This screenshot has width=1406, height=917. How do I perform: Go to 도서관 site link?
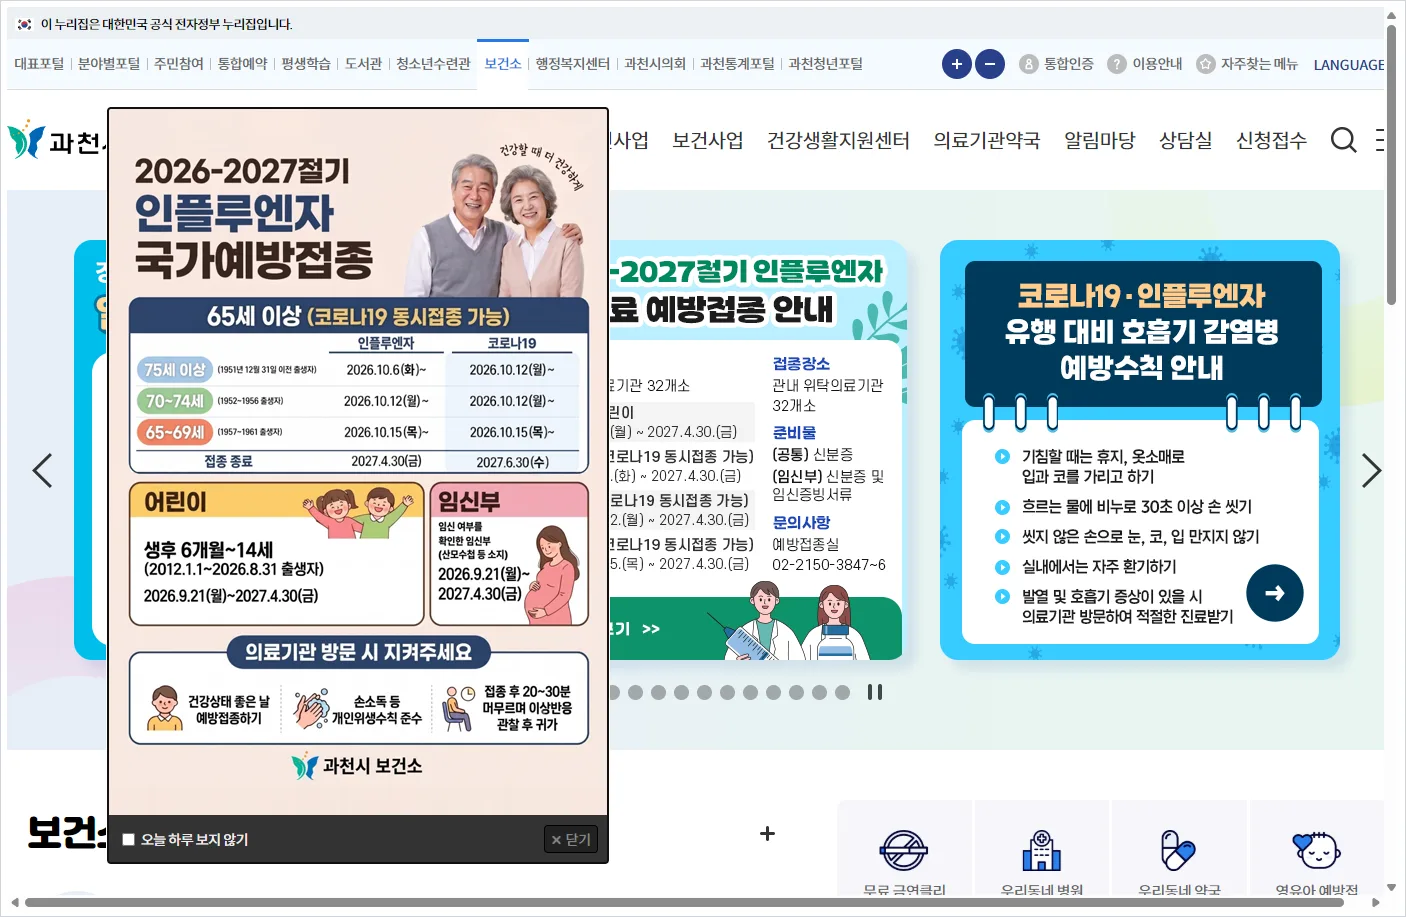[x=363, y=64]
